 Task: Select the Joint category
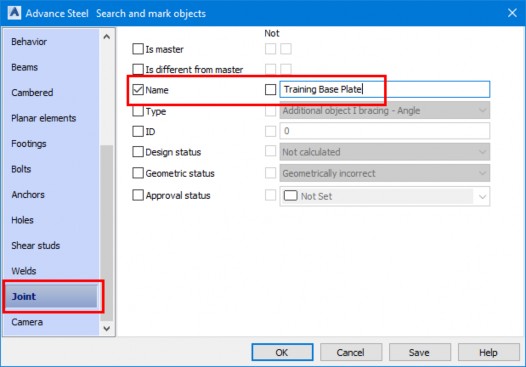click(x=51, y=296)
